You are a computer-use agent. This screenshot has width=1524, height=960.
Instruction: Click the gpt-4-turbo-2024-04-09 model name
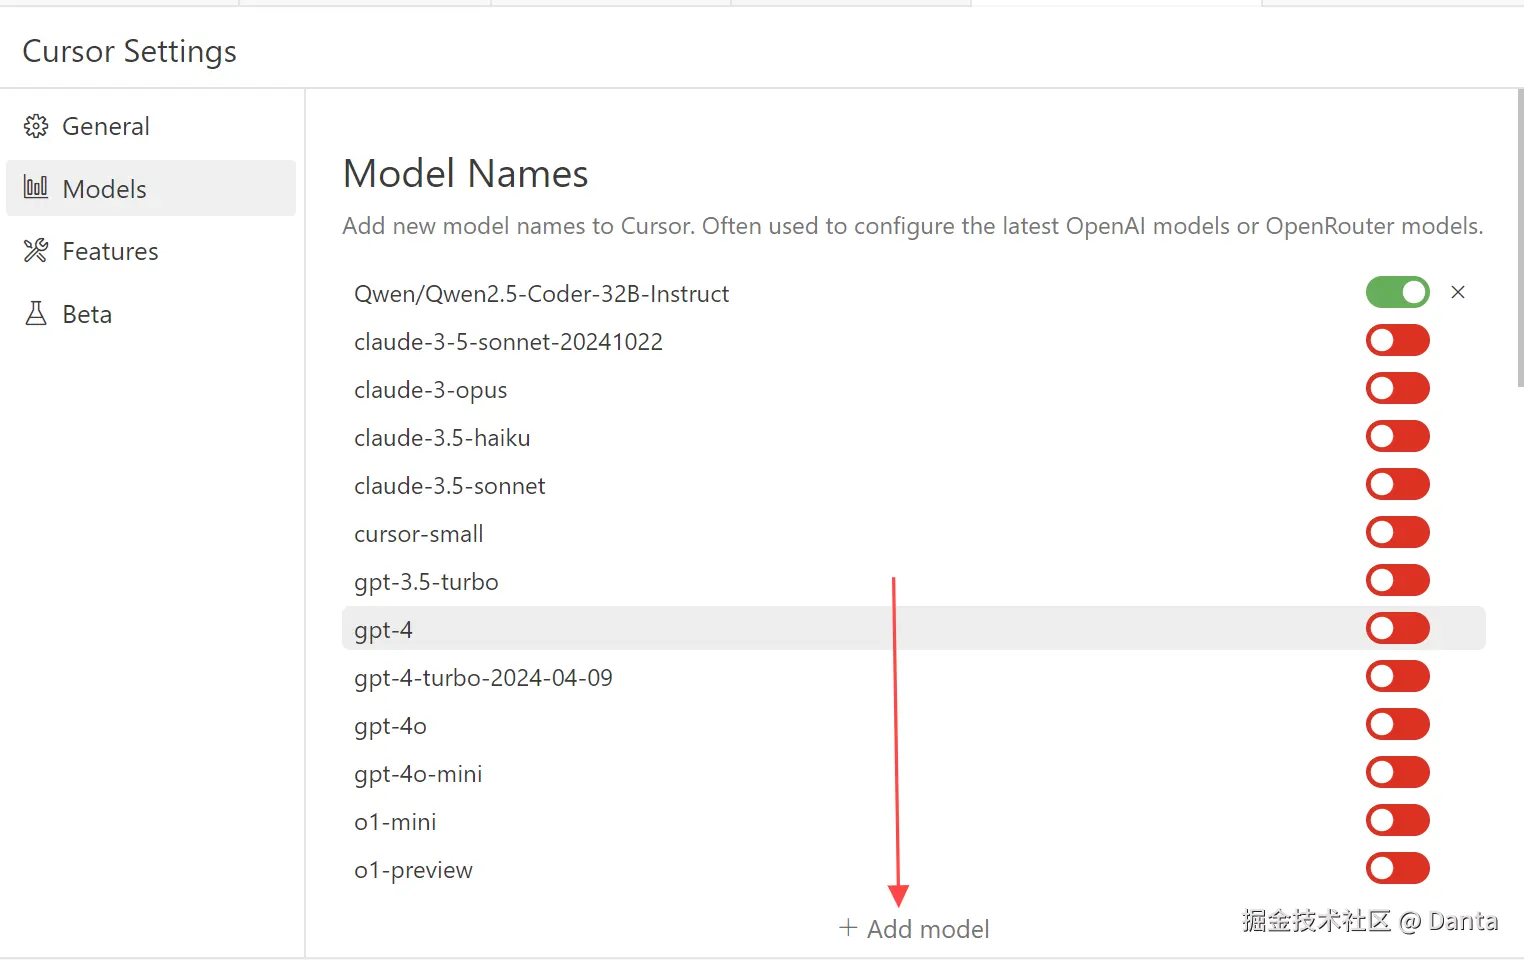(x=483, y=678)
